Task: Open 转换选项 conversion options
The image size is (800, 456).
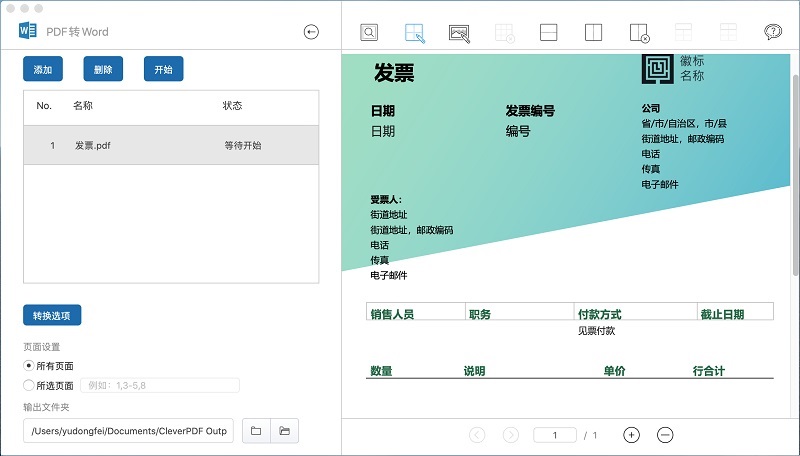Action: point(52,316)
